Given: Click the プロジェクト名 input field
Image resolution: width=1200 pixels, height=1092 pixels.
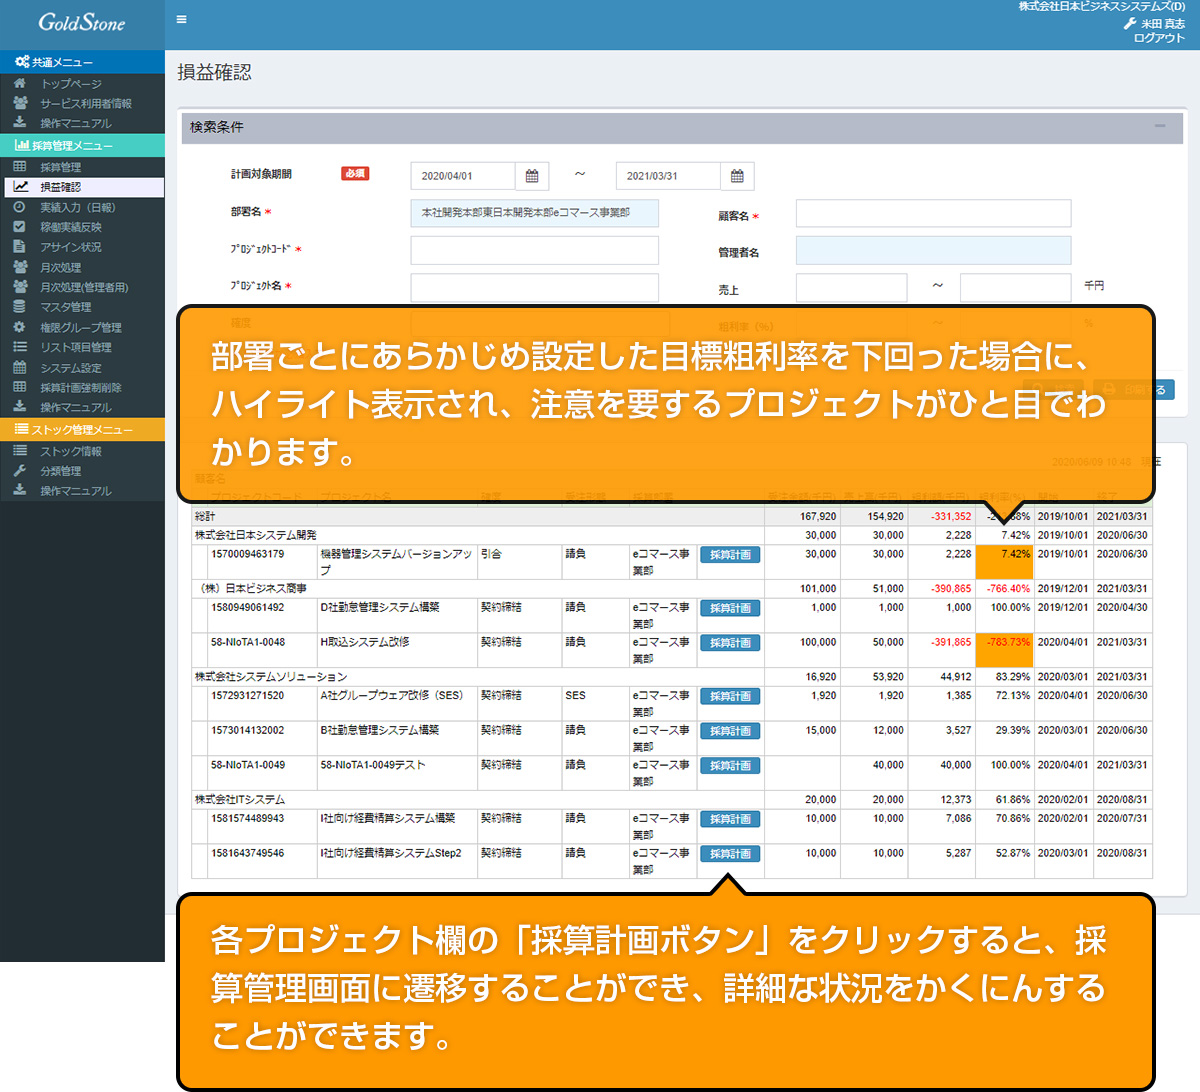Looking at the screenshot, I should [x=535, y=287].
